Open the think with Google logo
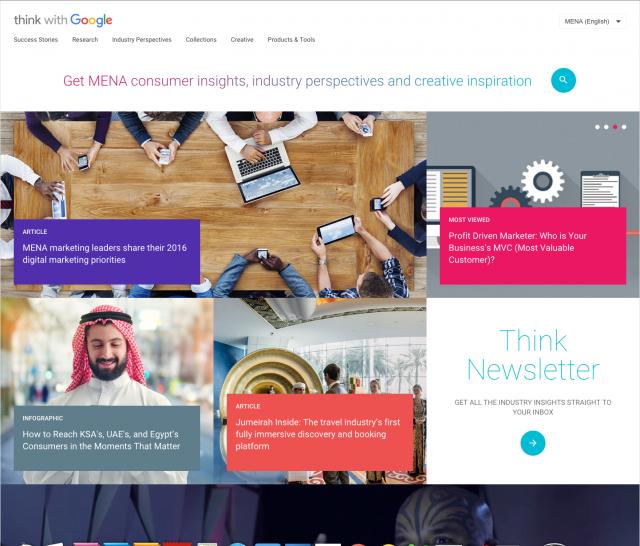 pos(63,20)
